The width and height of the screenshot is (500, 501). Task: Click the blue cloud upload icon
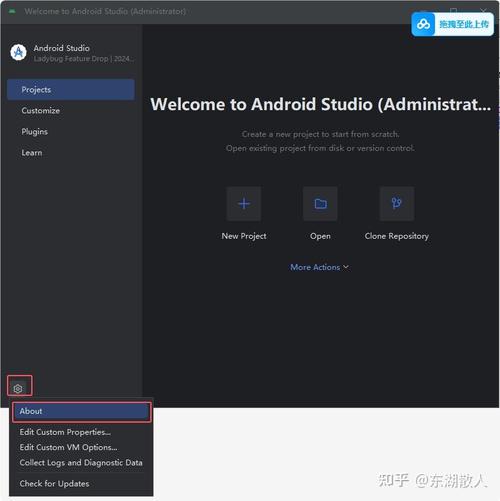click(423, 24)
